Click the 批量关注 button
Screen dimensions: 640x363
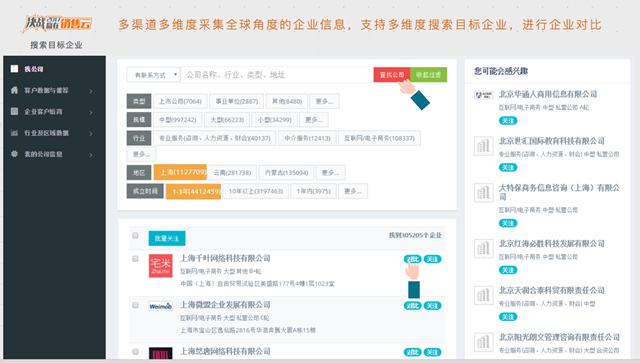pos(167,238)
